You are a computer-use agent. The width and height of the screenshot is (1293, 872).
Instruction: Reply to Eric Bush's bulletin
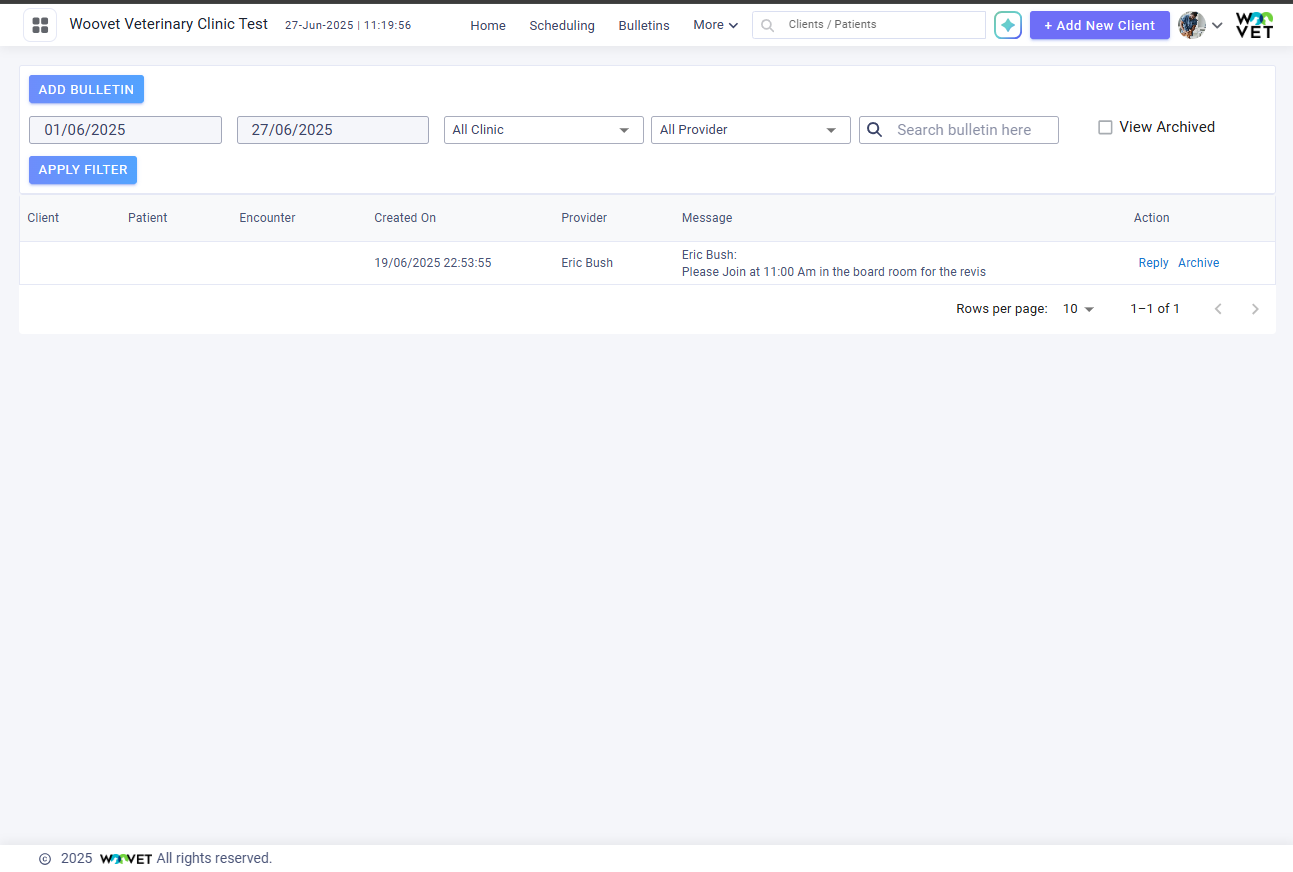coord(1153,263)
